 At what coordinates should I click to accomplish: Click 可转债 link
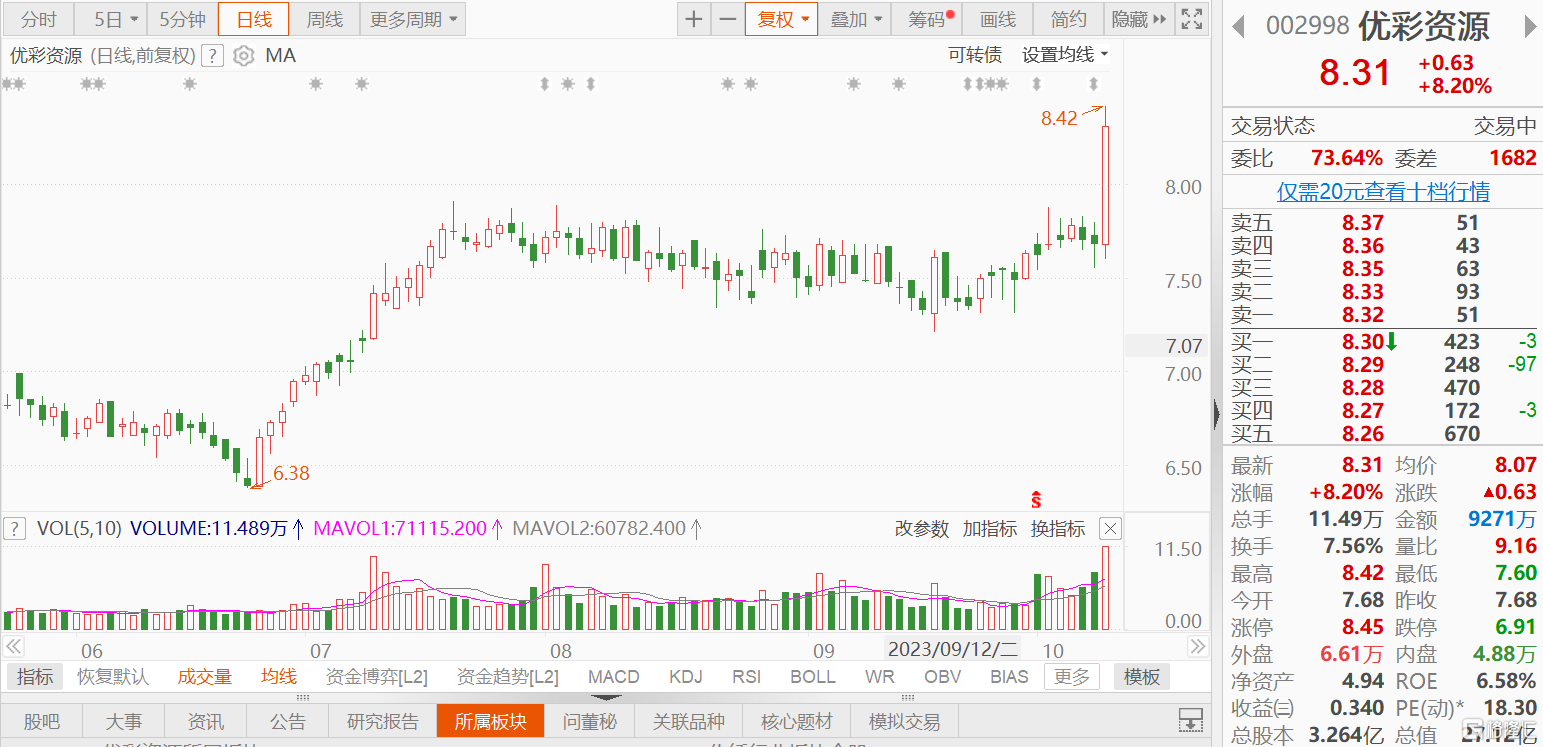[x=975, y=55]
